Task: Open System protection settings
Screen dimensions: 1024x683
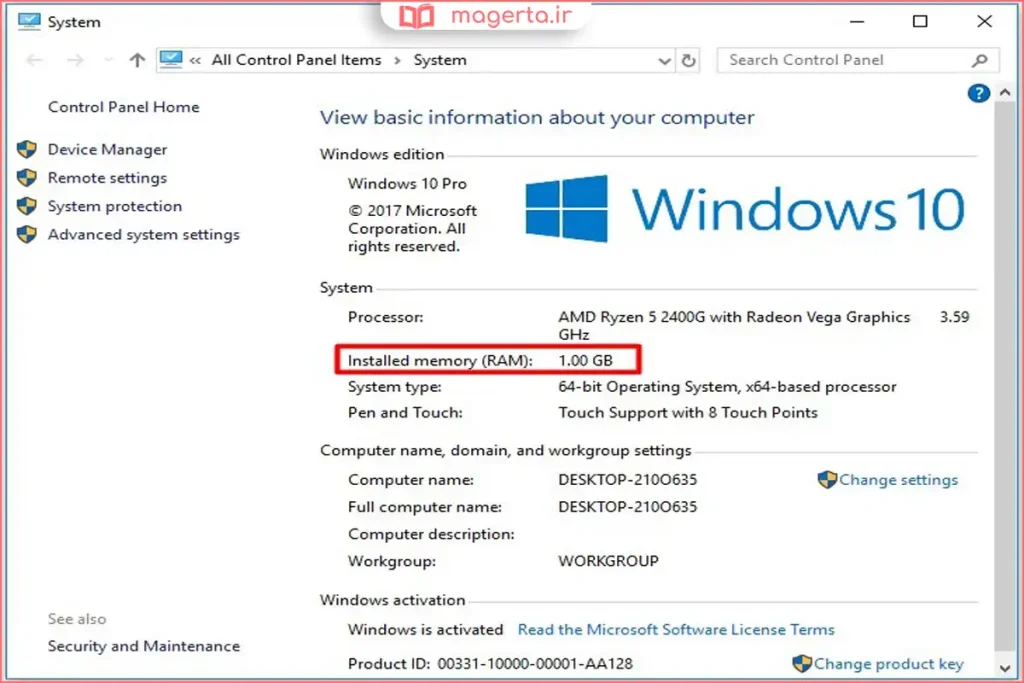Action: pos(115,206)
